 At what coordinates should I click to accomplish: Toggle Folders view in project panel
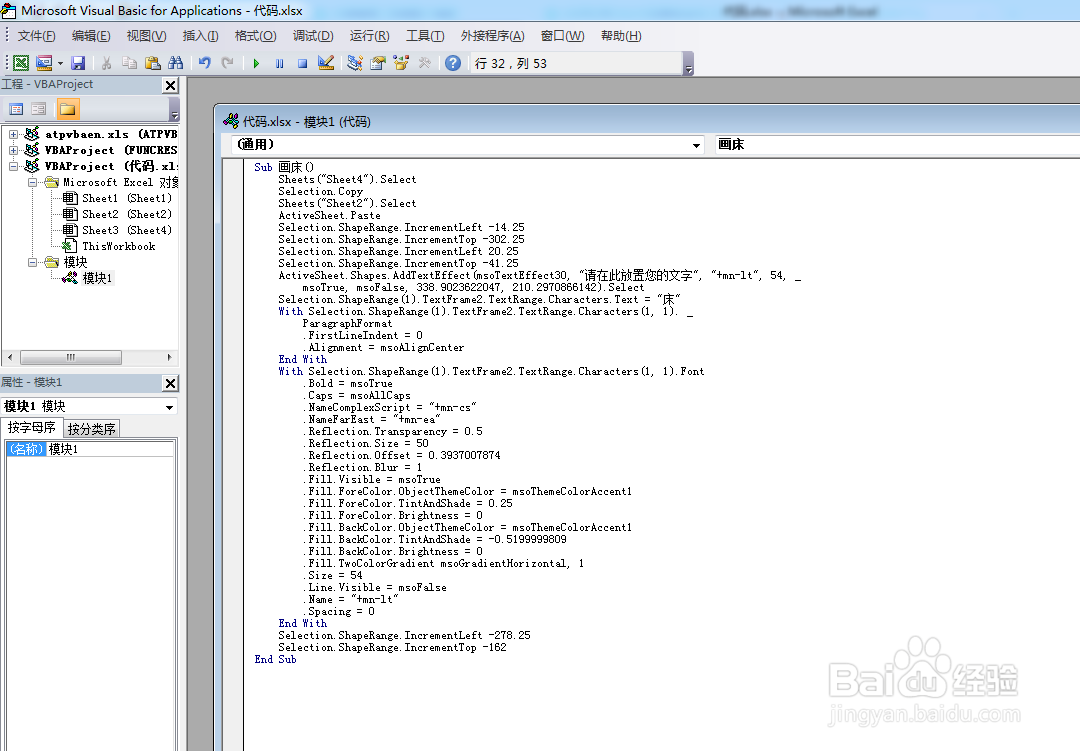click(x=68, y=109)
